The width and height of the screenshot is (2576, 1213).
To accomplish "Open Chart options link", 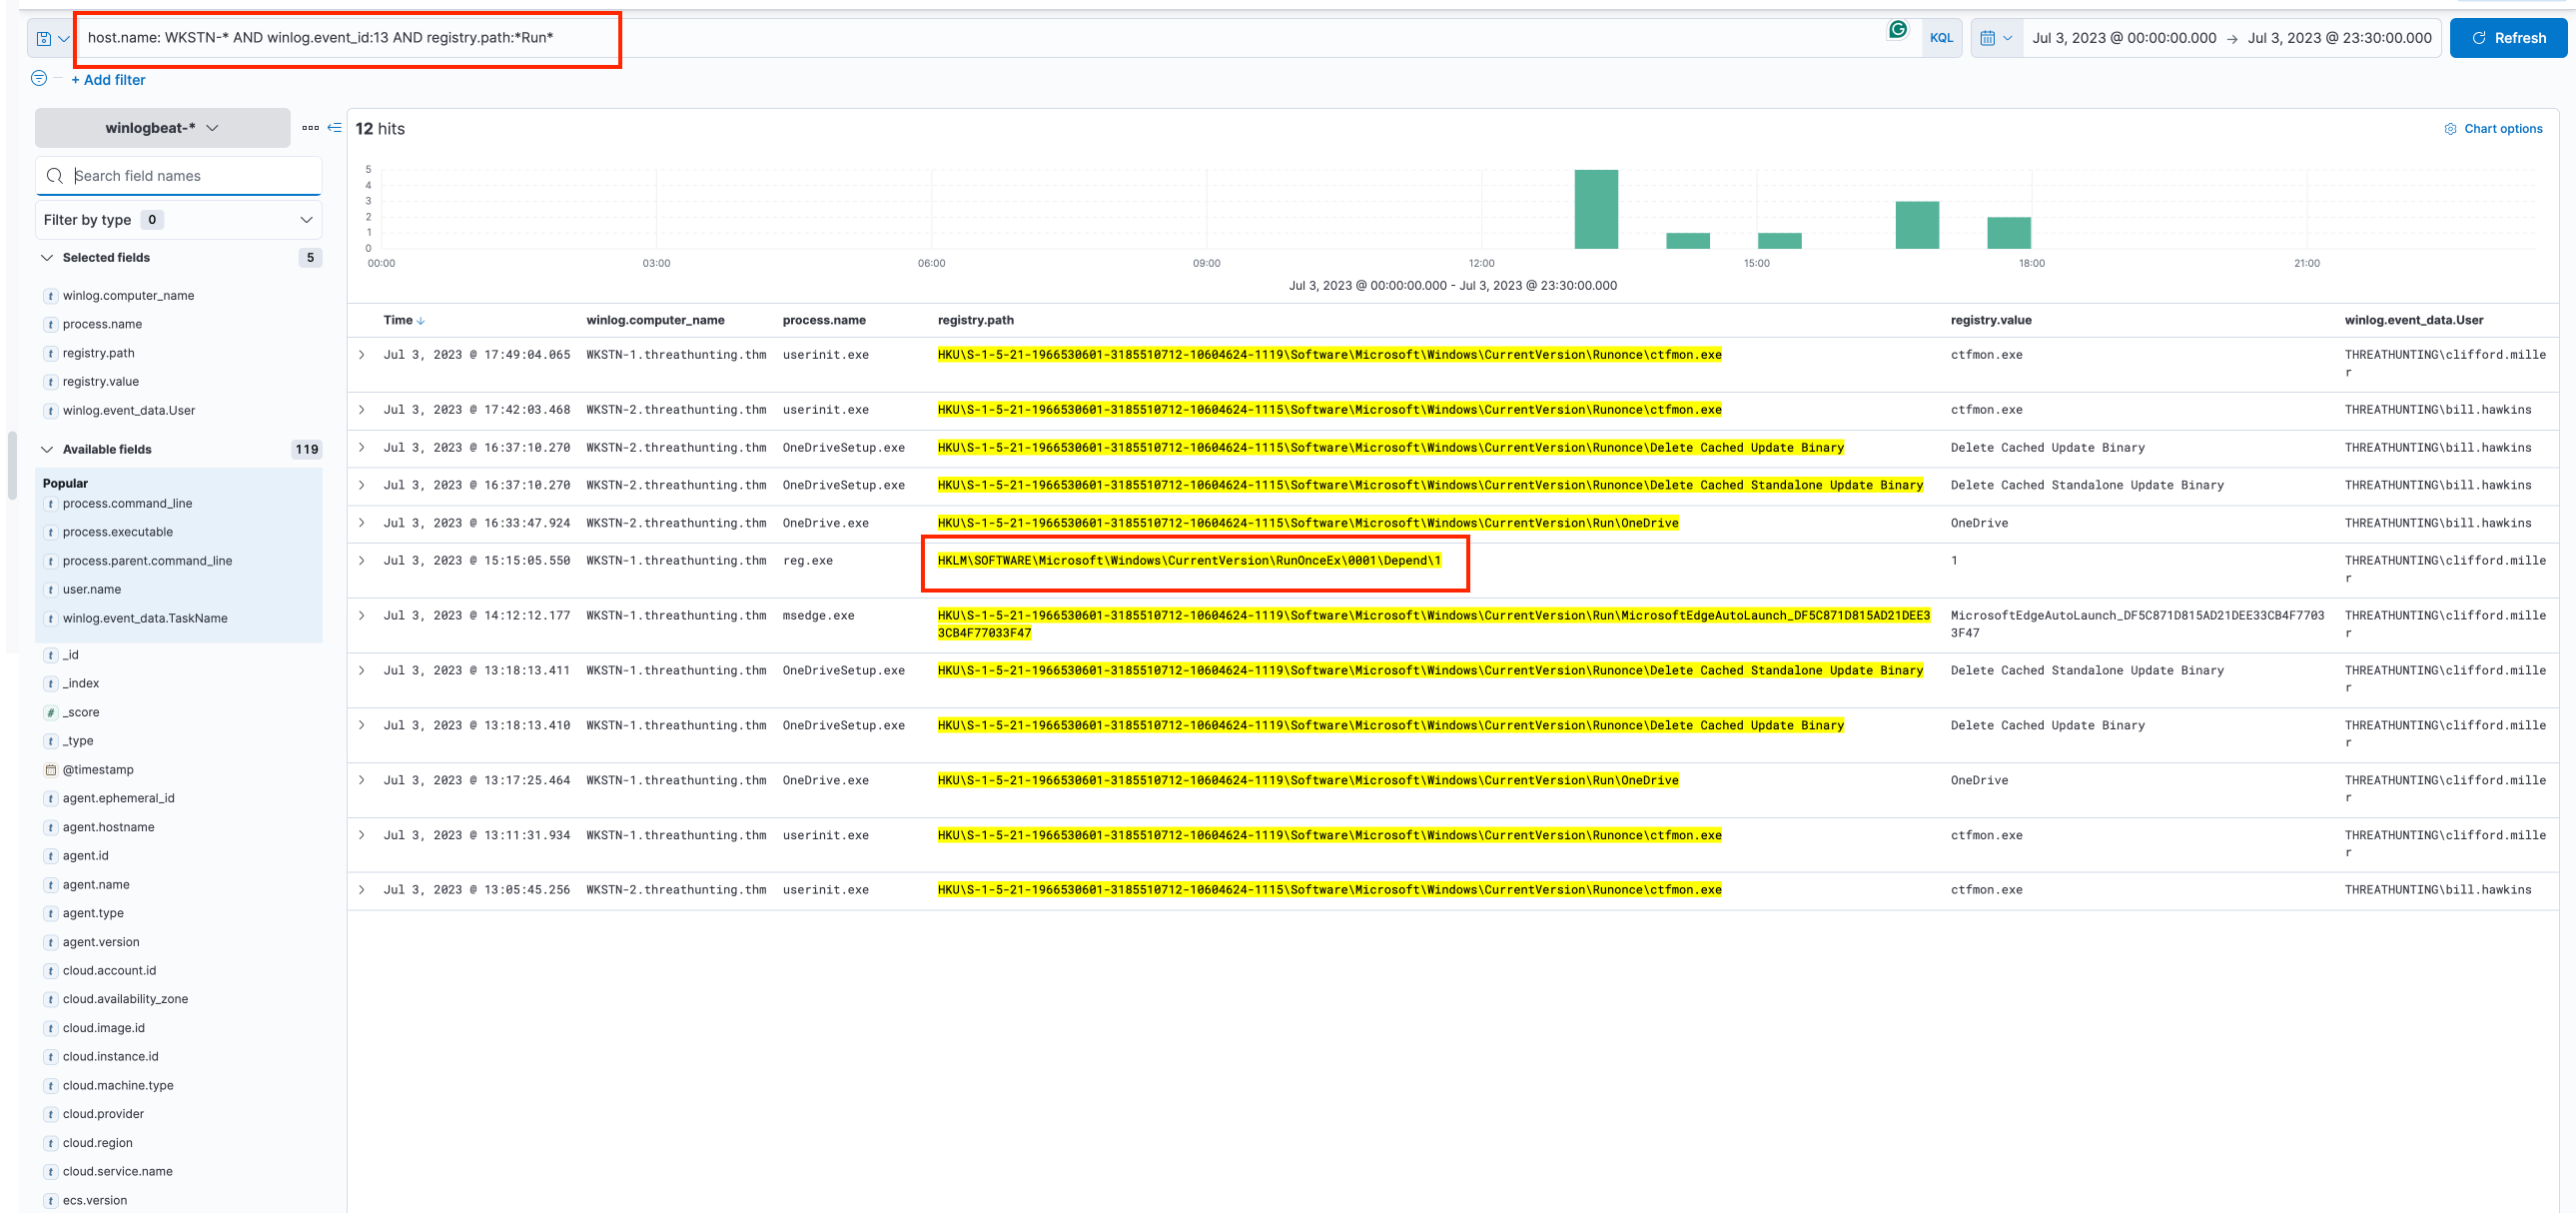I will [x=2503, y=129].
